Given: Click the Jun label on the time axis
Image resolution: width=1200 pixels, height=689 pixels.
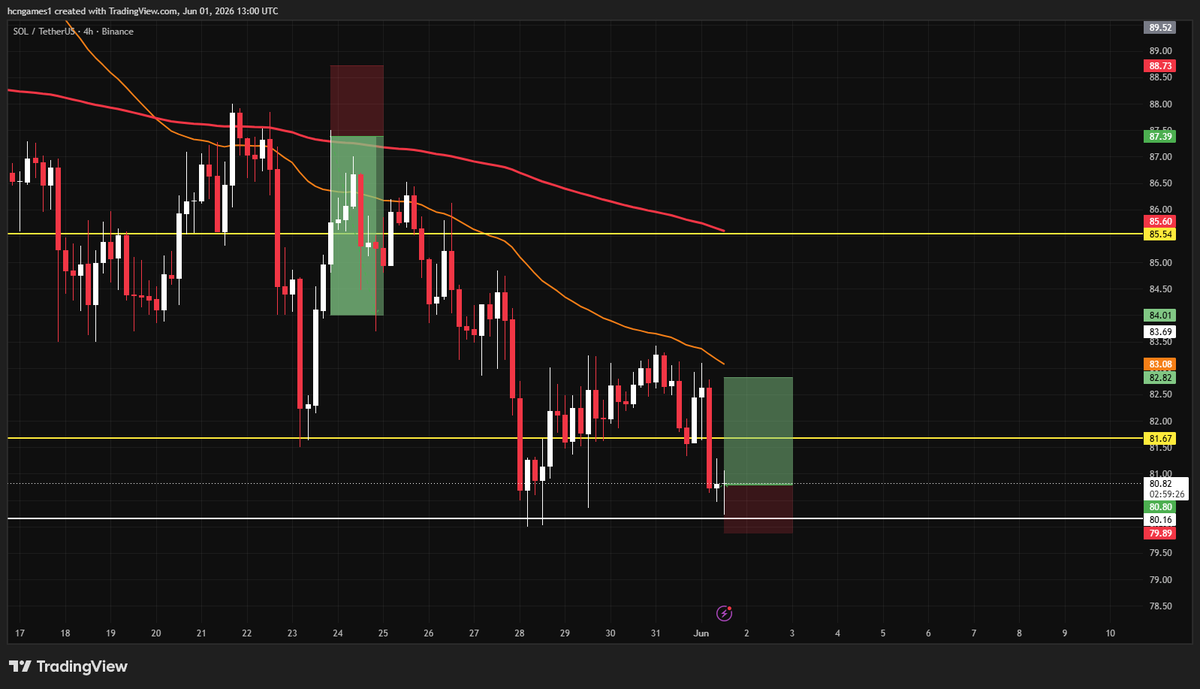Looking at the screenshot, I should pos(701,633).
